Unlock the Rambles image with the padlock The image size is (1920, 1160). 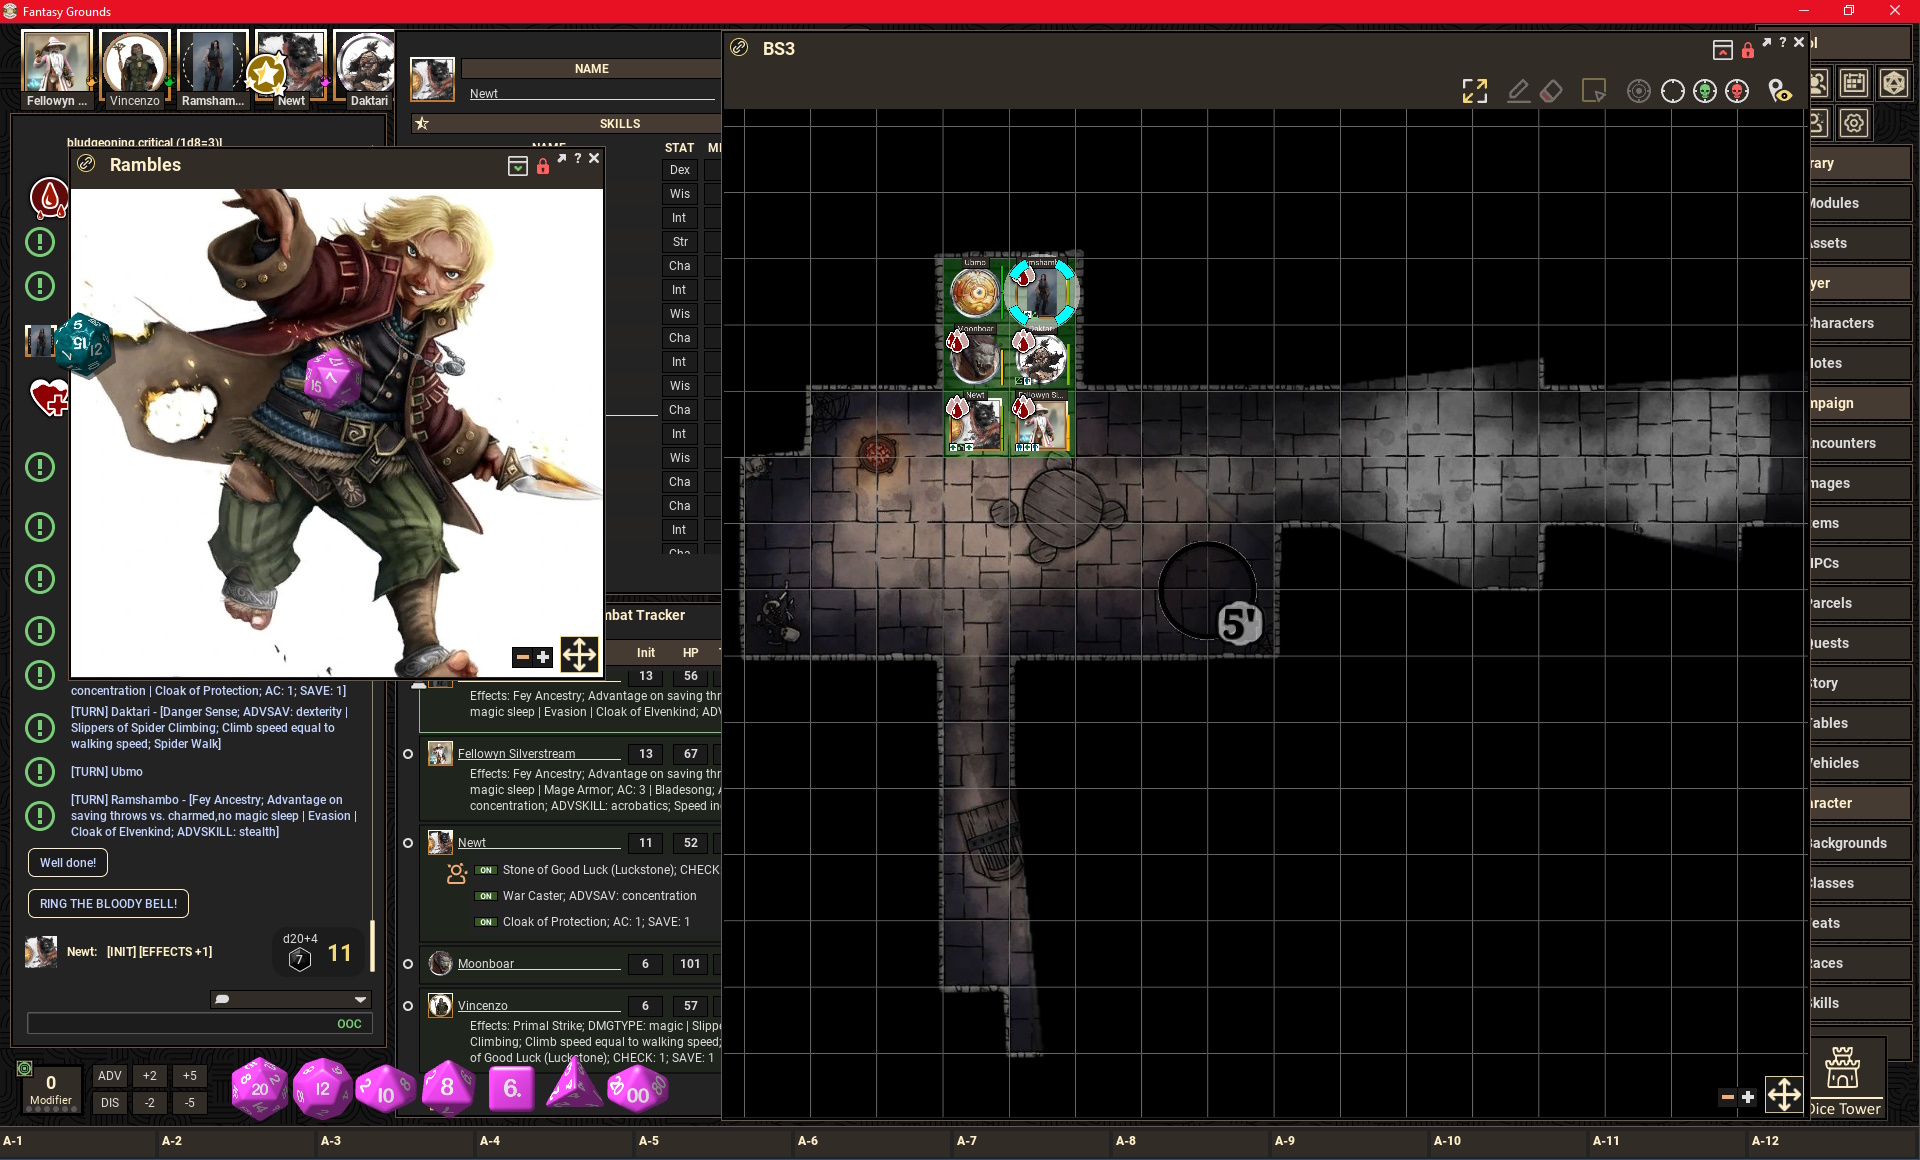pos(543,166)
